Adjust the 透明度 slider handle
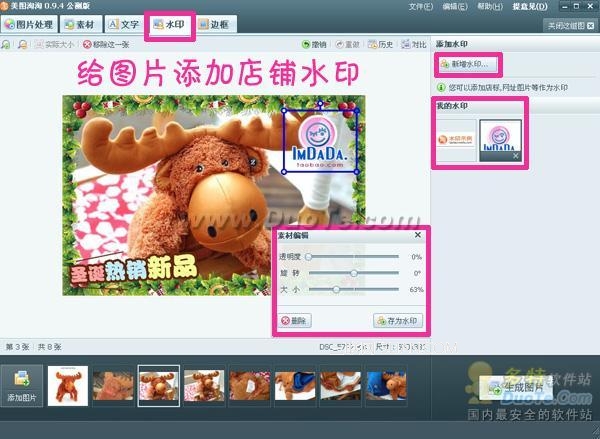The height and width of the screenshot is (439, 600). coord(308,257)
